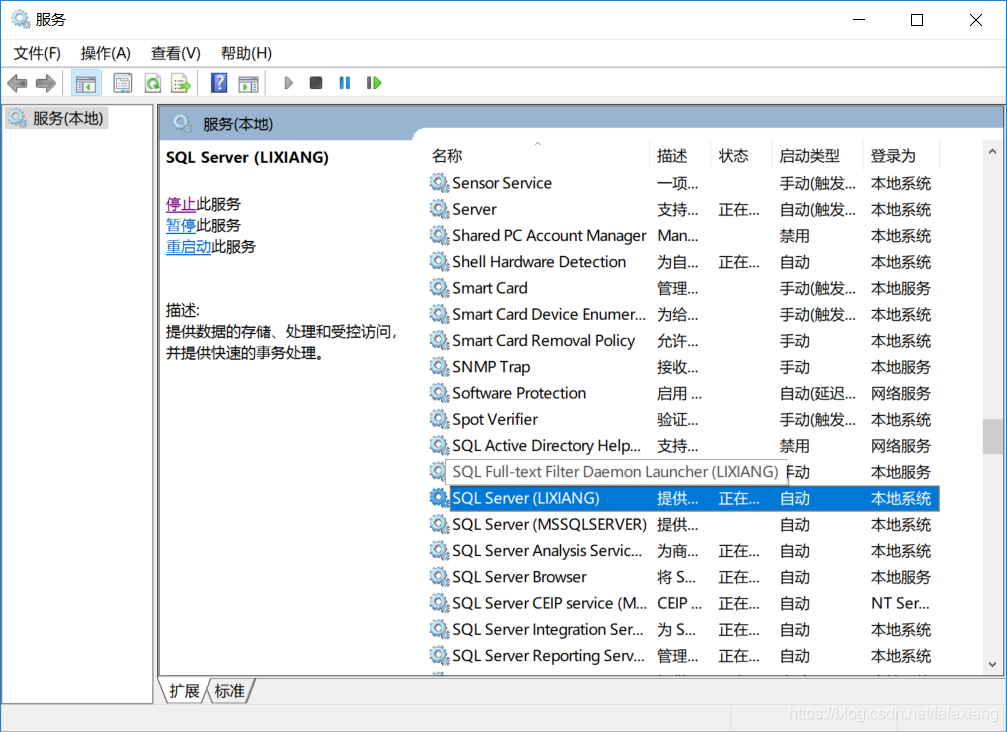Click the Forward arrow toolbar icon
Viewport: 1007px width, 732px height.
point(46,83)
